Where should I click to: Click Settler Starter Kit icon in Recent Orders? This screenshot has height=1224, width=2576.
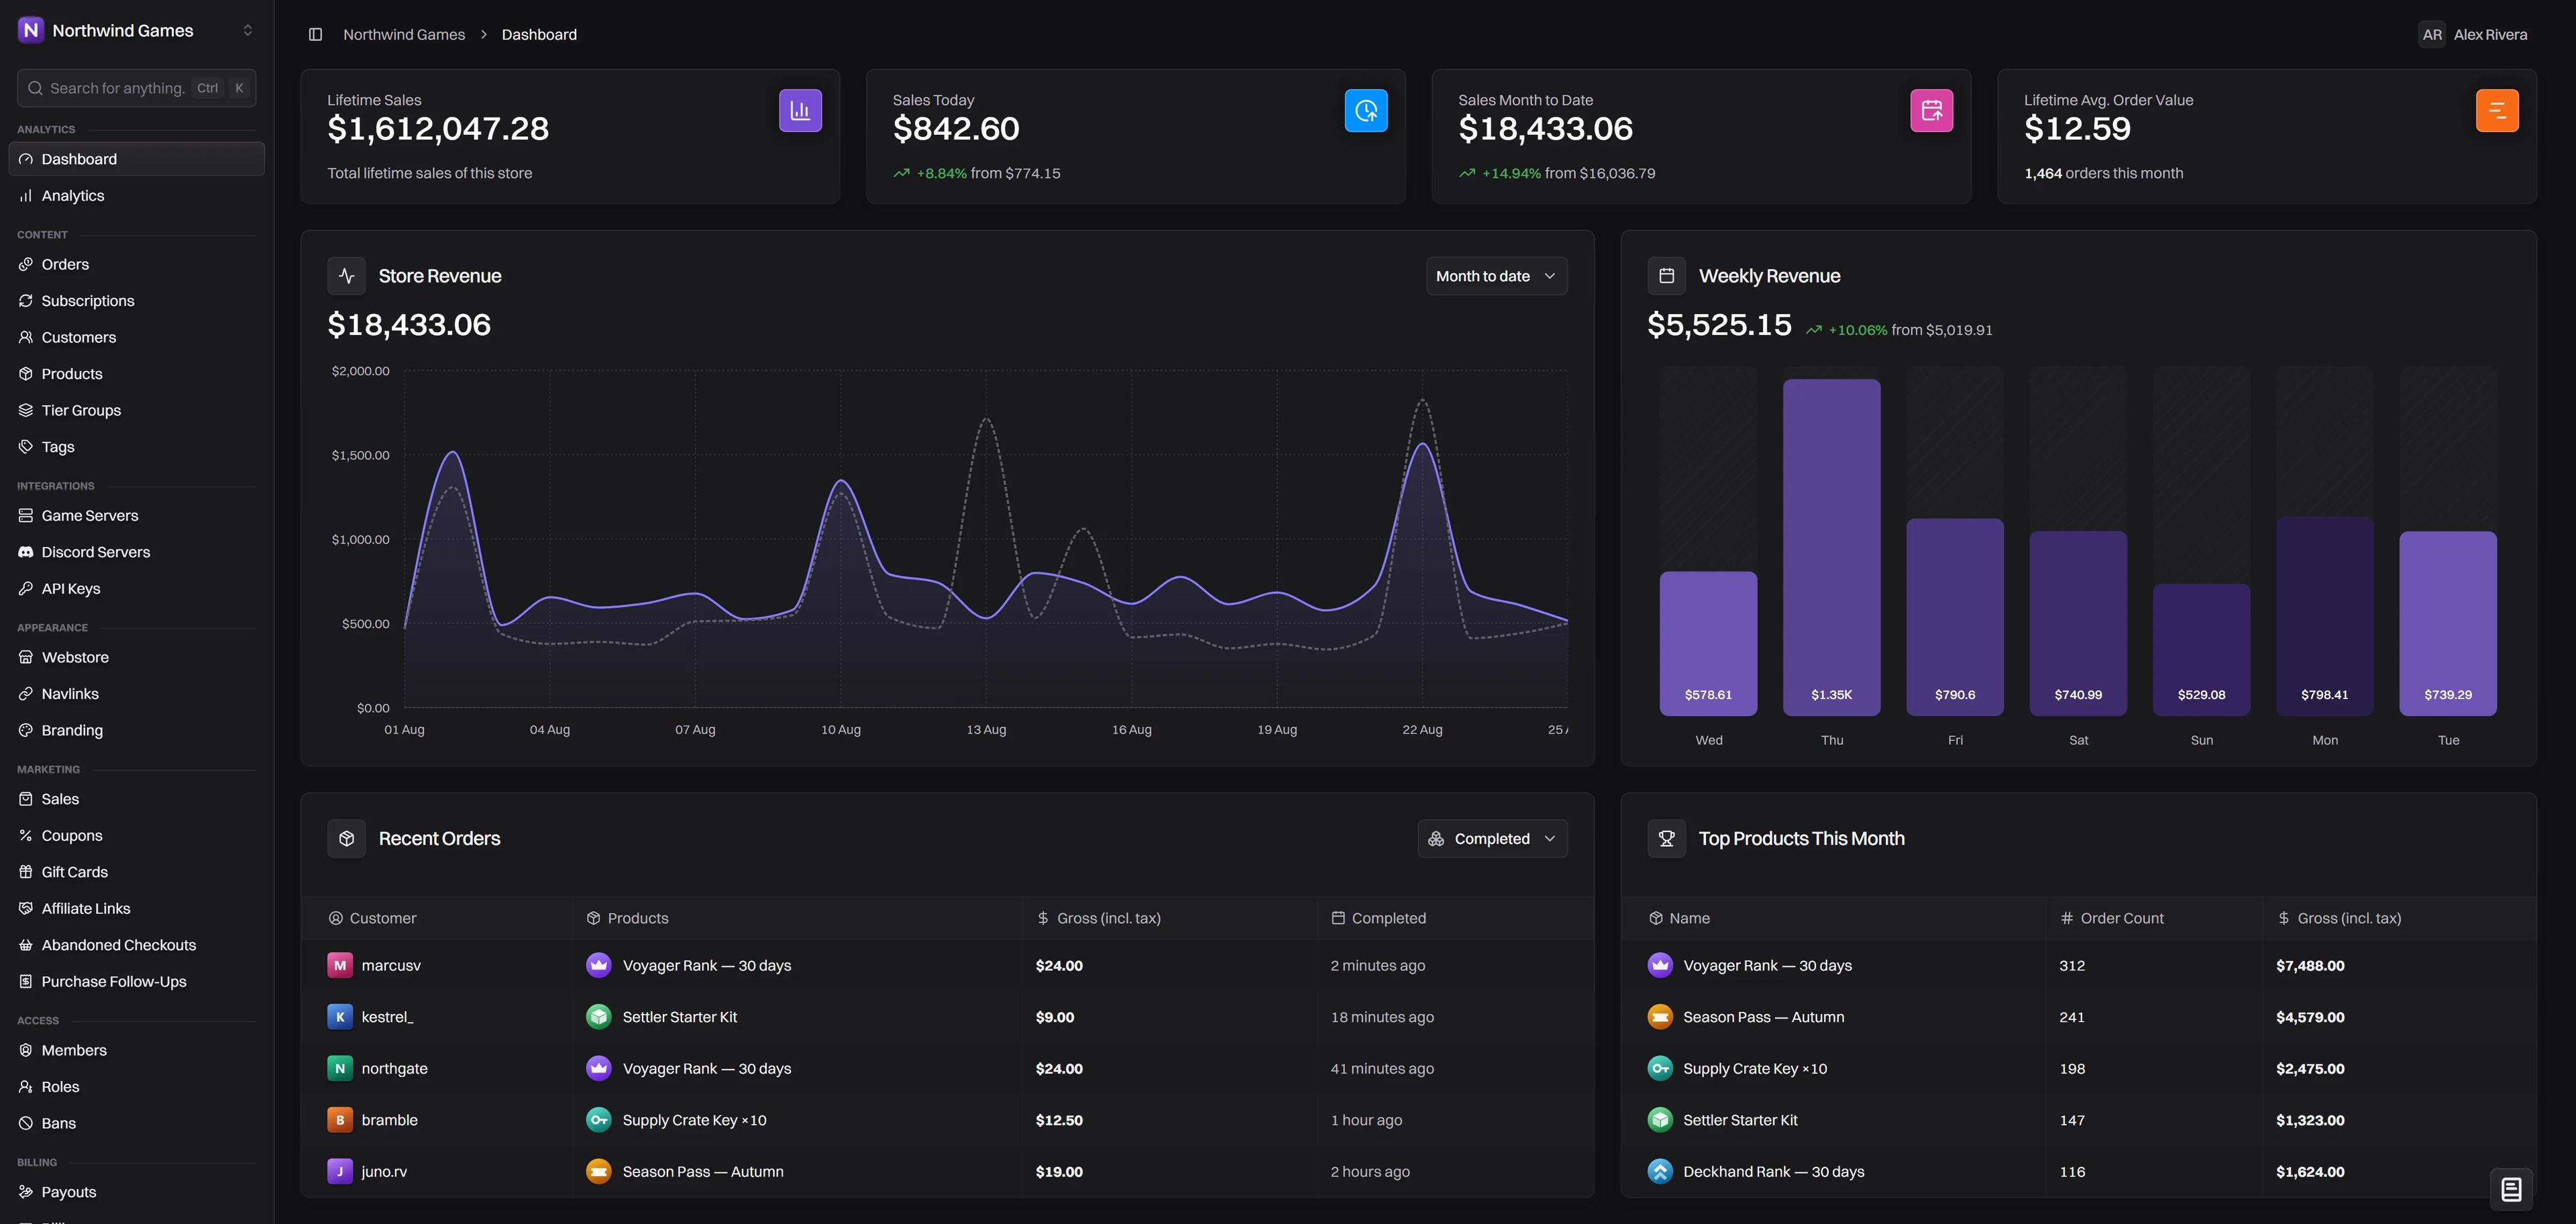click(x=599, y=1017)
